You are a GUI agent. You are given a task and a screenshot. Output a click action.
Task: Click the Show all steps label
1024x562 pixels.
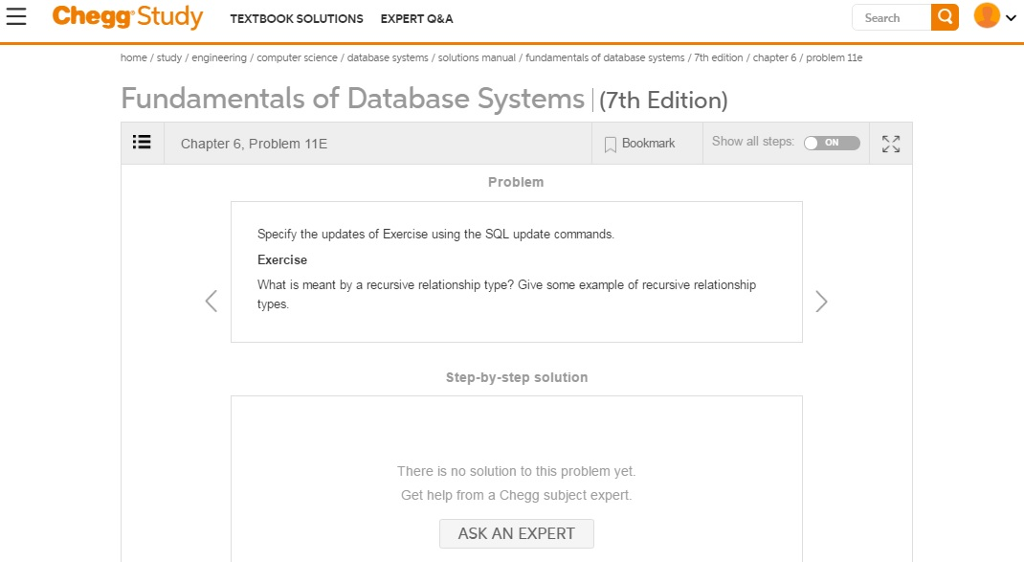pyautogui.click(x=753, y=142)
